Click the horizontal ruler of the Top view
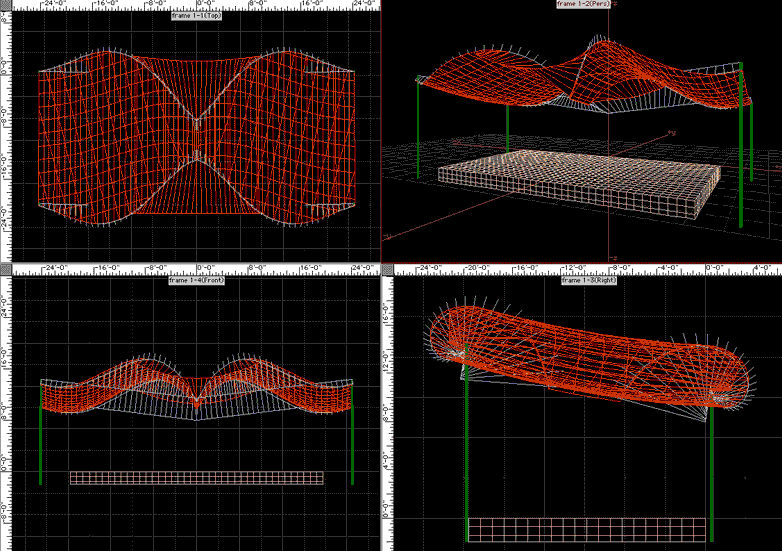This screenshot has height=551, width=782. pos(196,5)
